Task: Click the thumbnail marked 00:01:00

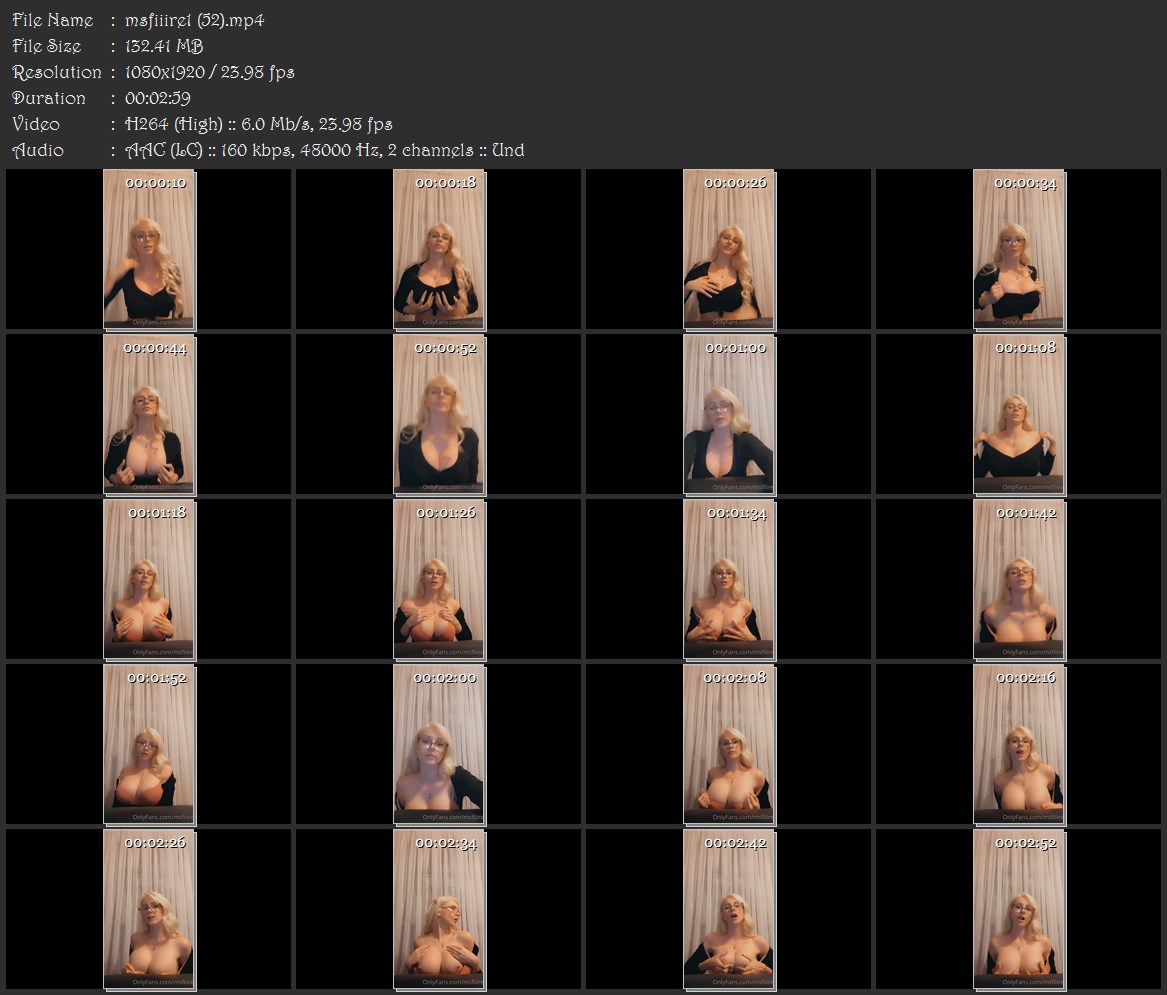Action: point(729,415)
